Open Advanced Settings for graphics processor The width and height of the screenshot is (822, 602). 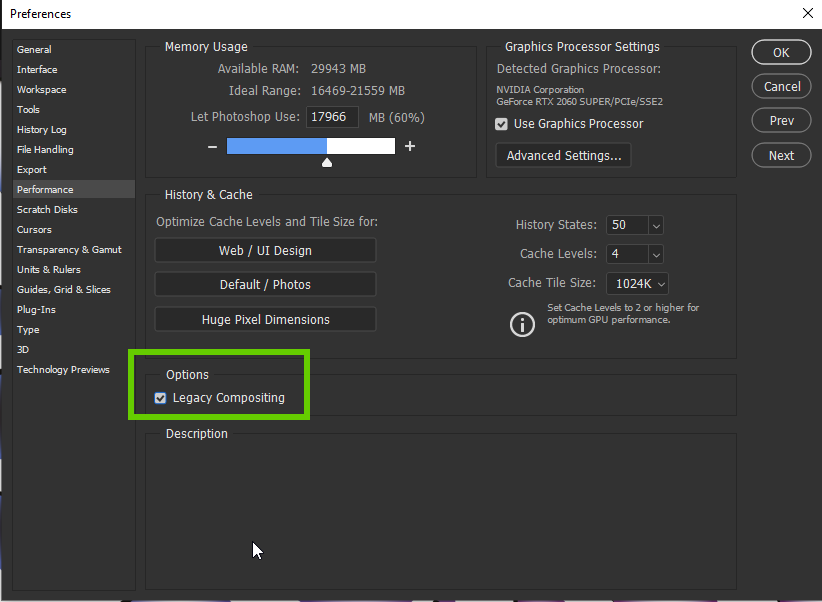click(564, 156)
